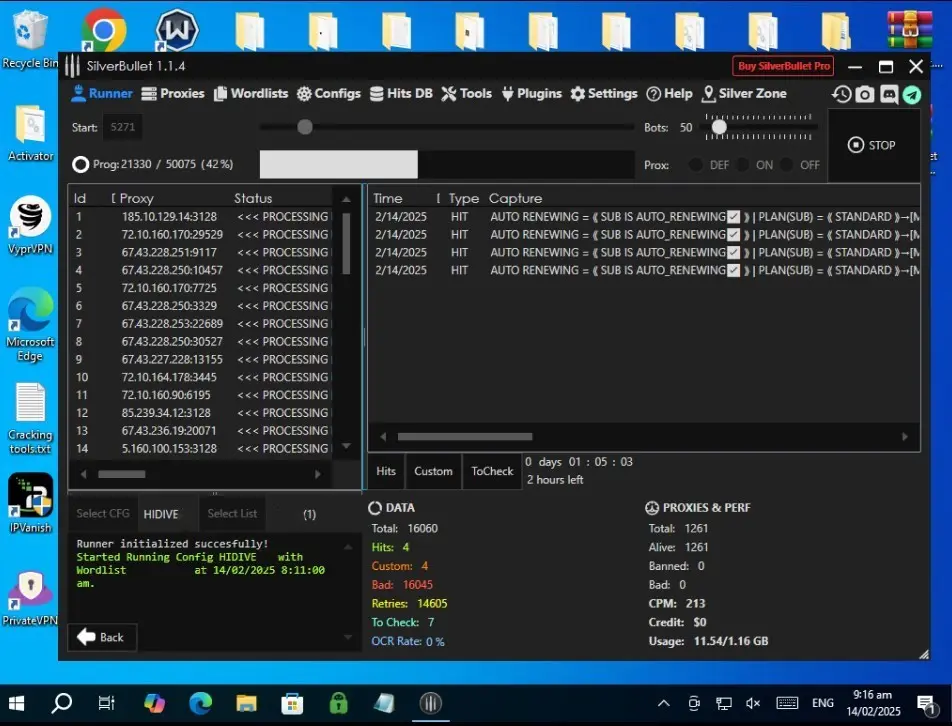The width and height of the screenshot is (952, 726).
Task: Click the taskbar Search icon
Action: [x=61, y=704]
